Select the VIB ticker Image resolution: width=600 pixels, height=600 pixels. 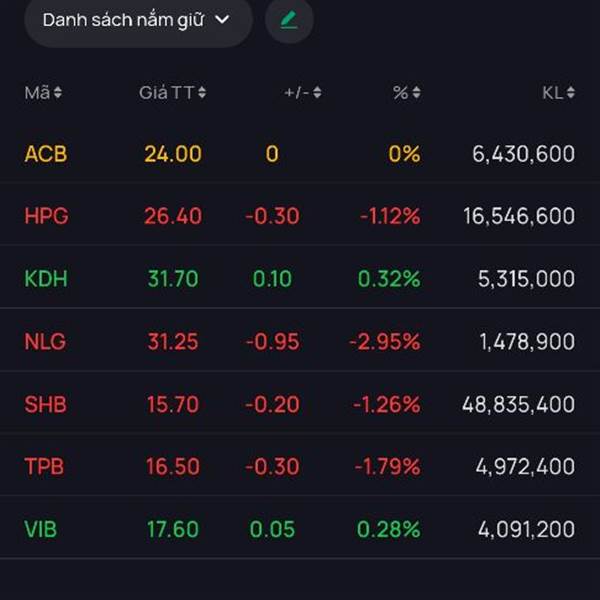[x=41, y=529]
